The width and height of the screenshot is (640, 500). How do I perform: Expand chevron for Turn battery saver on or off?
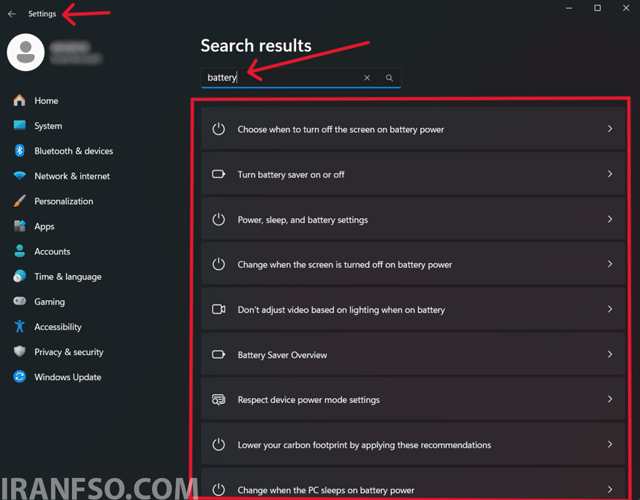610,174
